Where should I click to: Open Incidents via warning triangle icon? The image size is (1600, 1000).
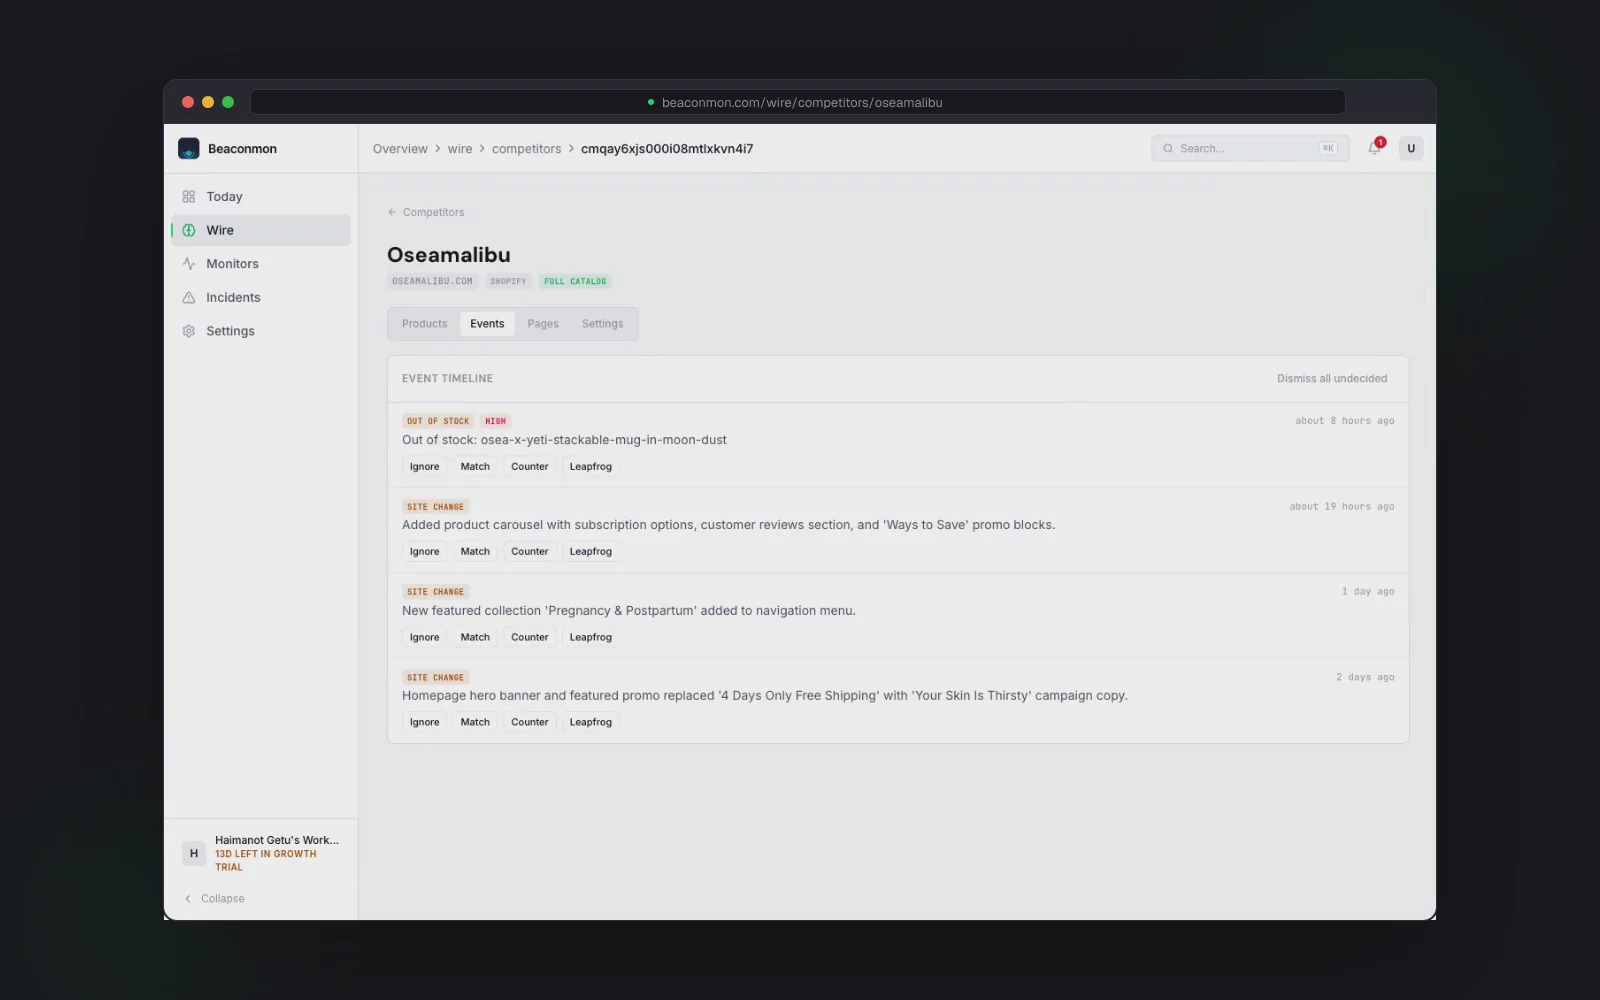(x=189, y=298)
